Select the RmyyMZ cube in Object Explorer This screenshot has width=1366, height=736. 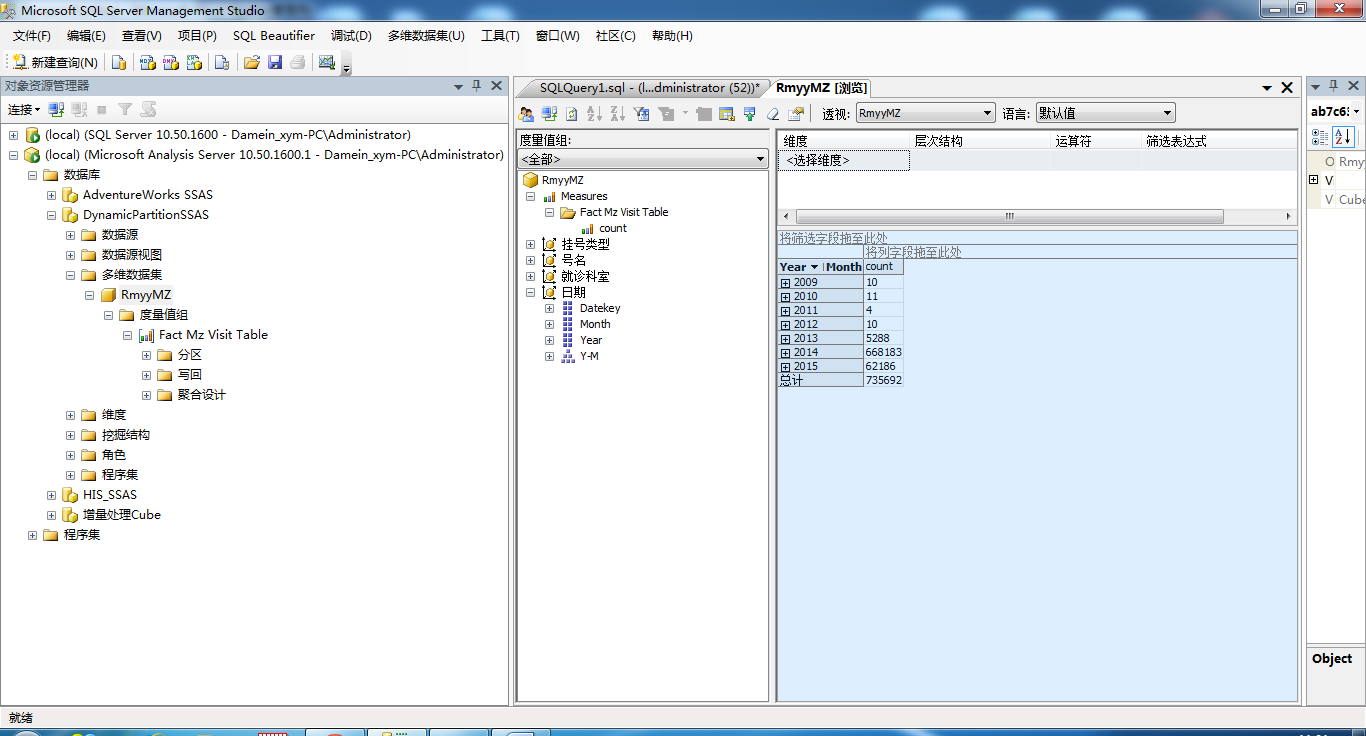(x=146, y=295)
